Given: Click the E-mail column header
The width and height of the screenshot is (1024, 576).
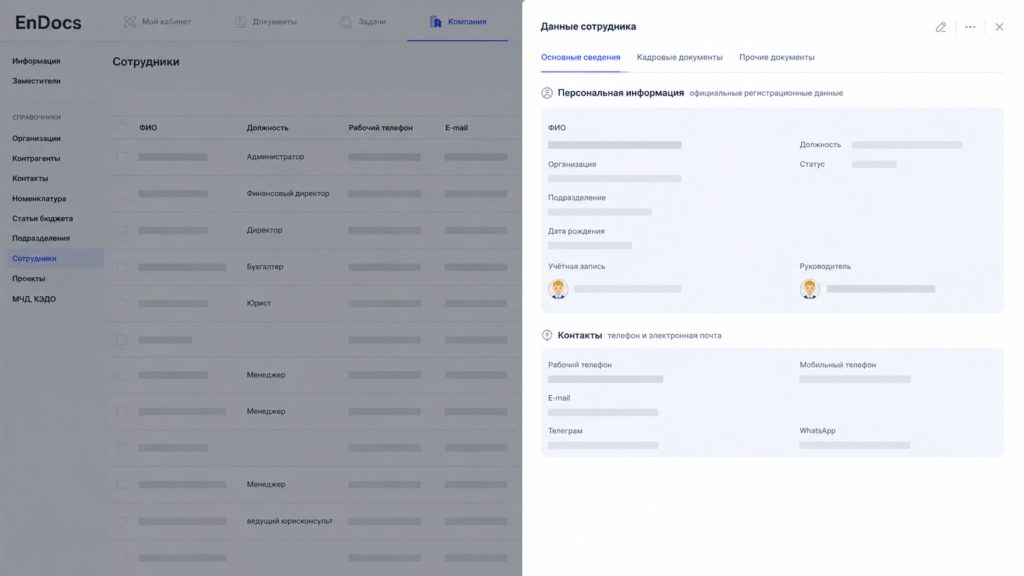Looking at the screenshot, I should click(456, 128).
